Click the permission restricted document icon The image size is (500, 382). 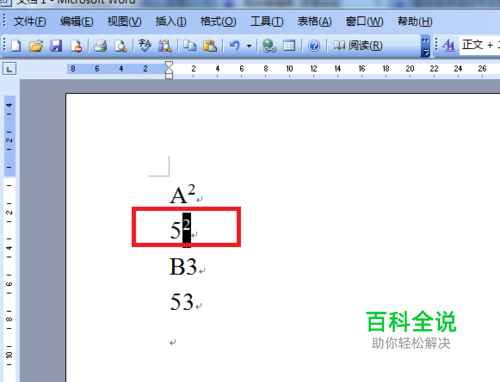coord(76,46)
